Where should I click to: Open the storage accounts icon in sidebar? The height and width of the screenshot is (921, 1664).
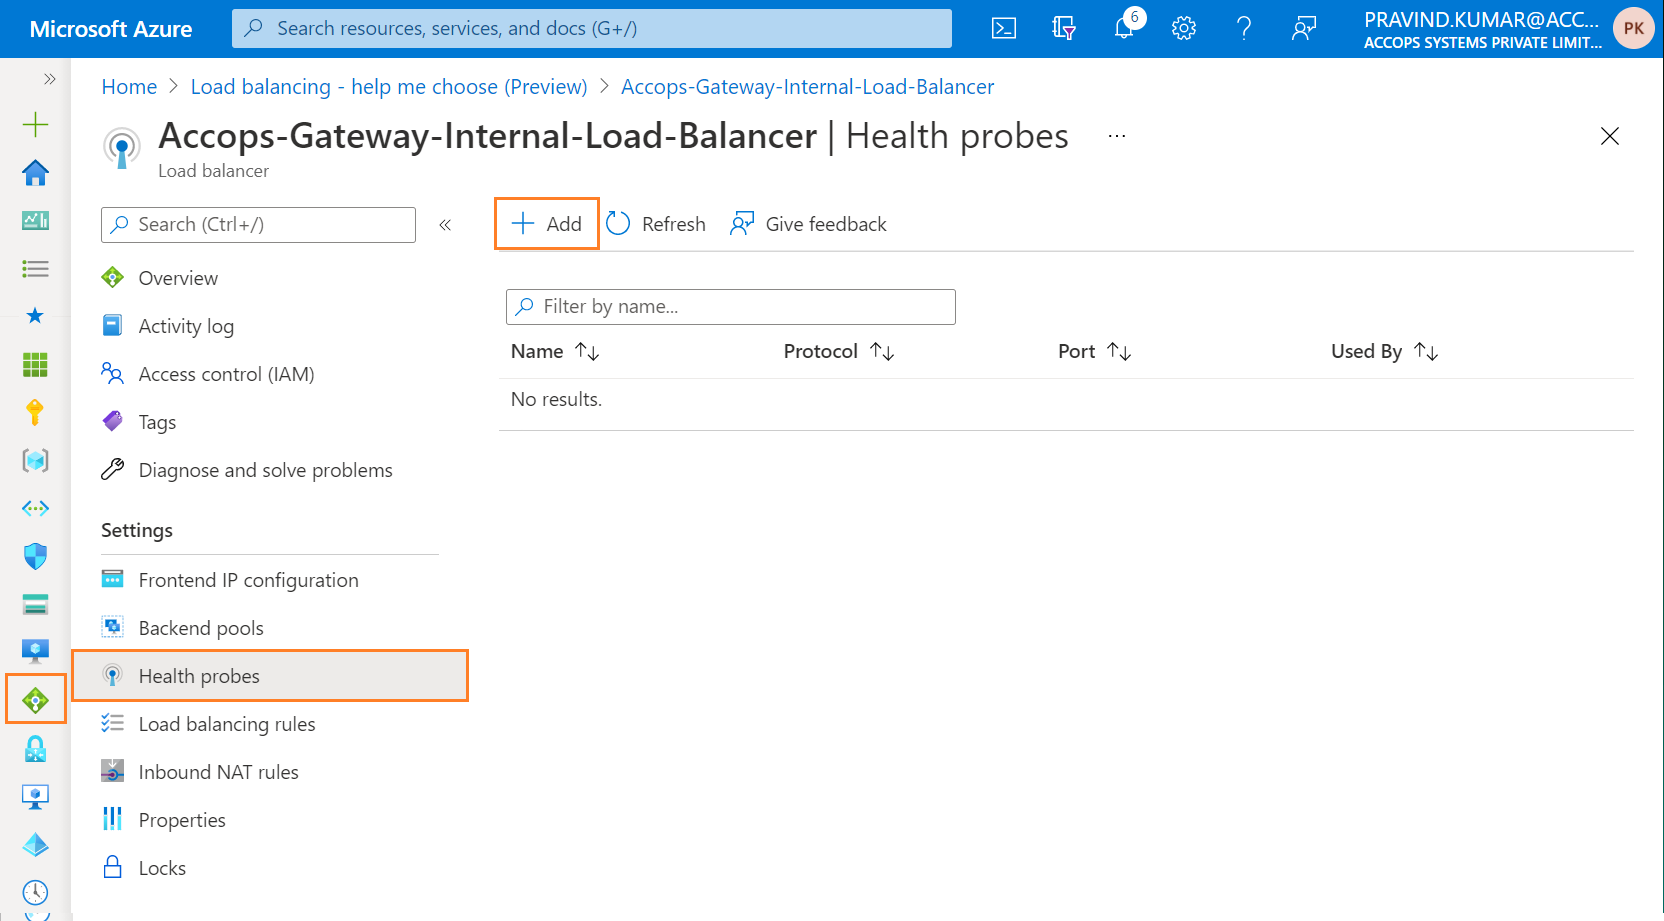[35, 604]
